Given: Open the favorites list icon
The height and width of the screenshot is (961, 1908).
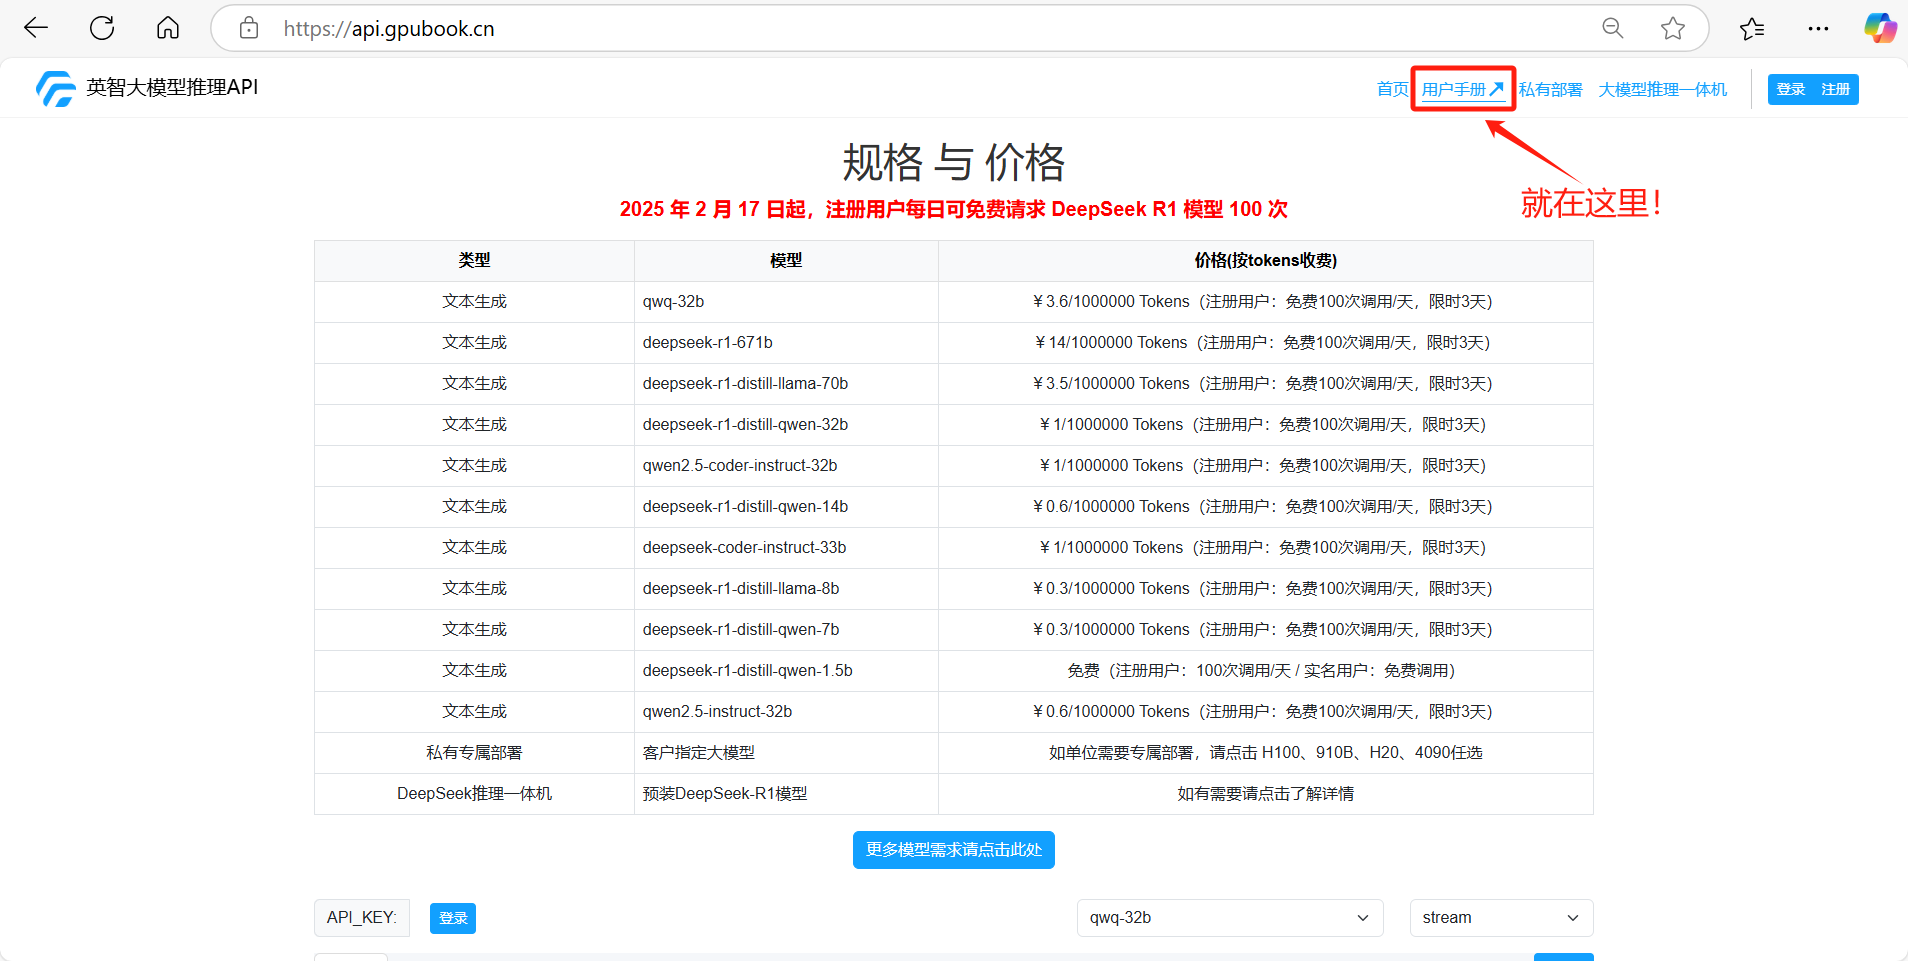Looking at the screenshot, I should [x=1752, y=28].
